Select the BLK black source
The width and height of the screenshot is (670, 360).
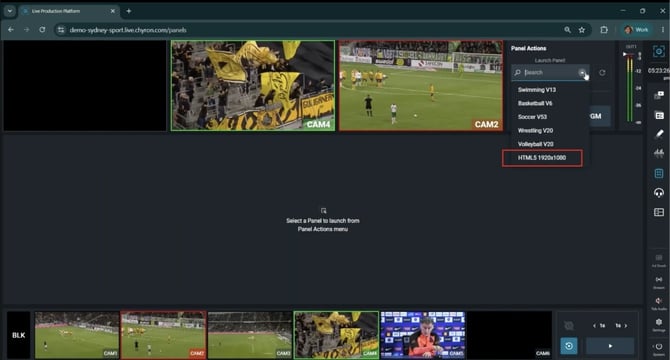click(x=18, y=335)
